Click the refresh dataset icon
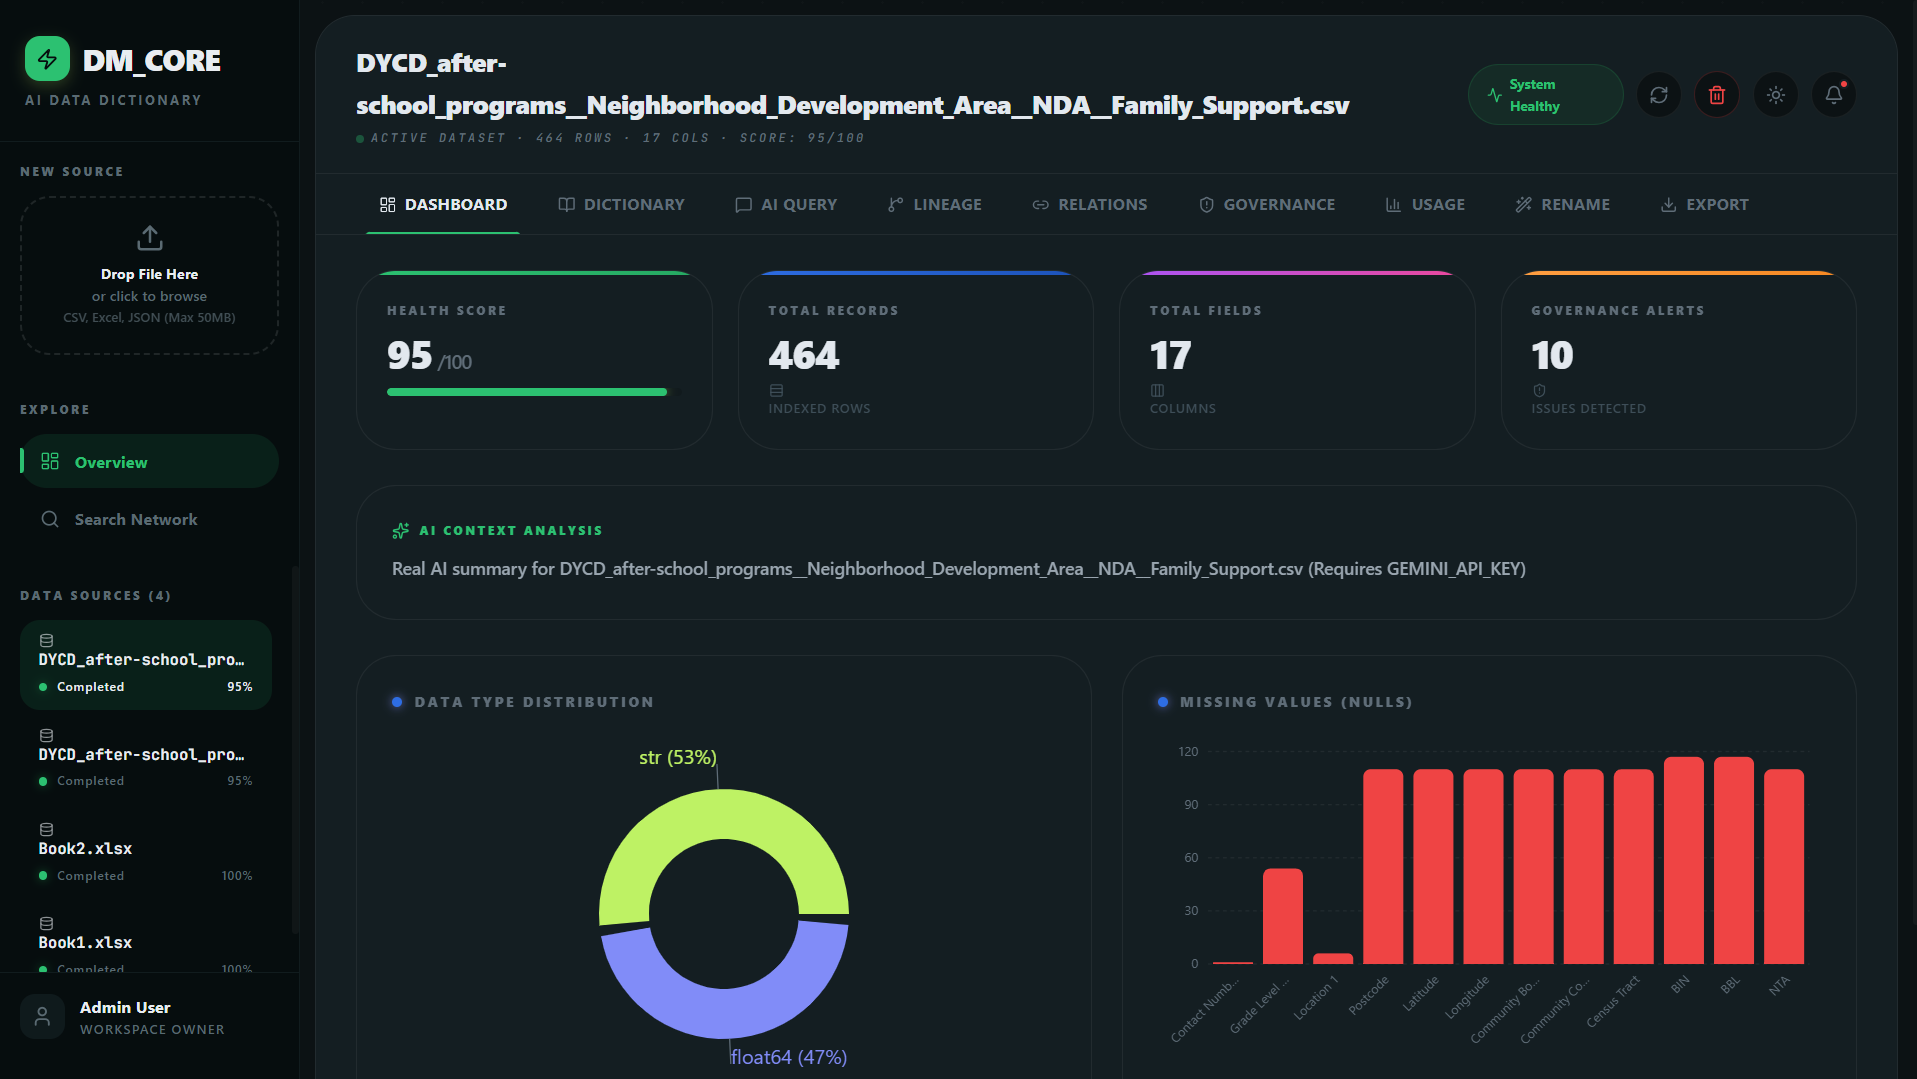The image size is (1917, 1079). pos(1659,95)
